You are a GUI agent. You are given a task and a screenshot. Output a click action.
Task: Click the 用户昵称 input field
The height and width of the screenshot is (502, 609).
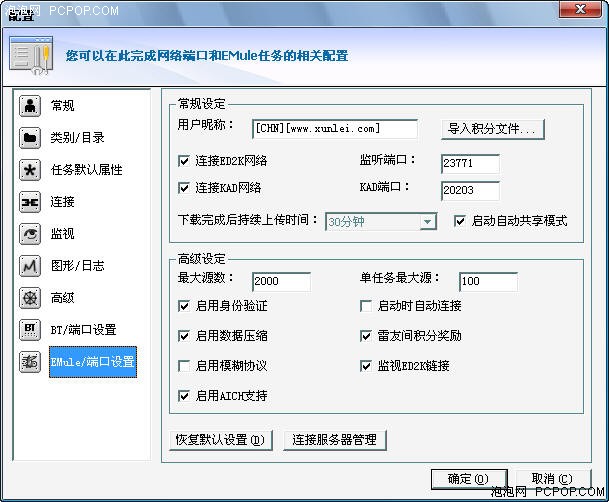click(335, 129)
